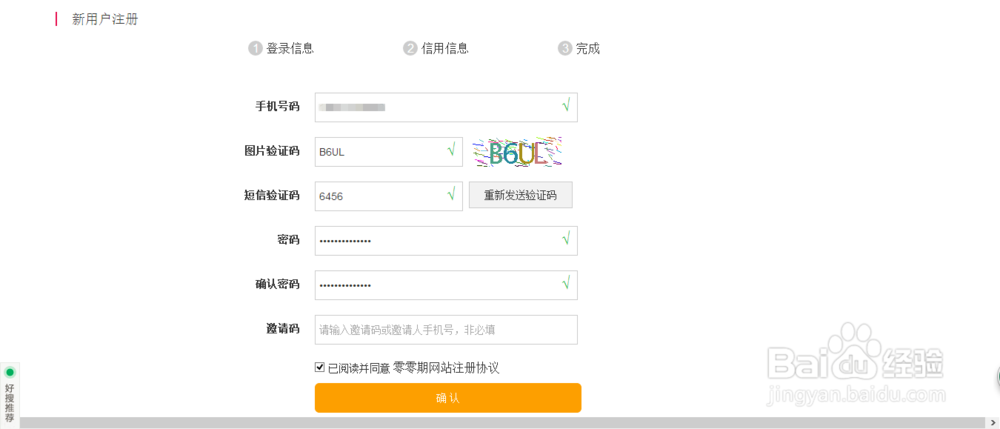
Task: Click the 短信验证码 input containing 6456
Action: (x=389, y=196)
